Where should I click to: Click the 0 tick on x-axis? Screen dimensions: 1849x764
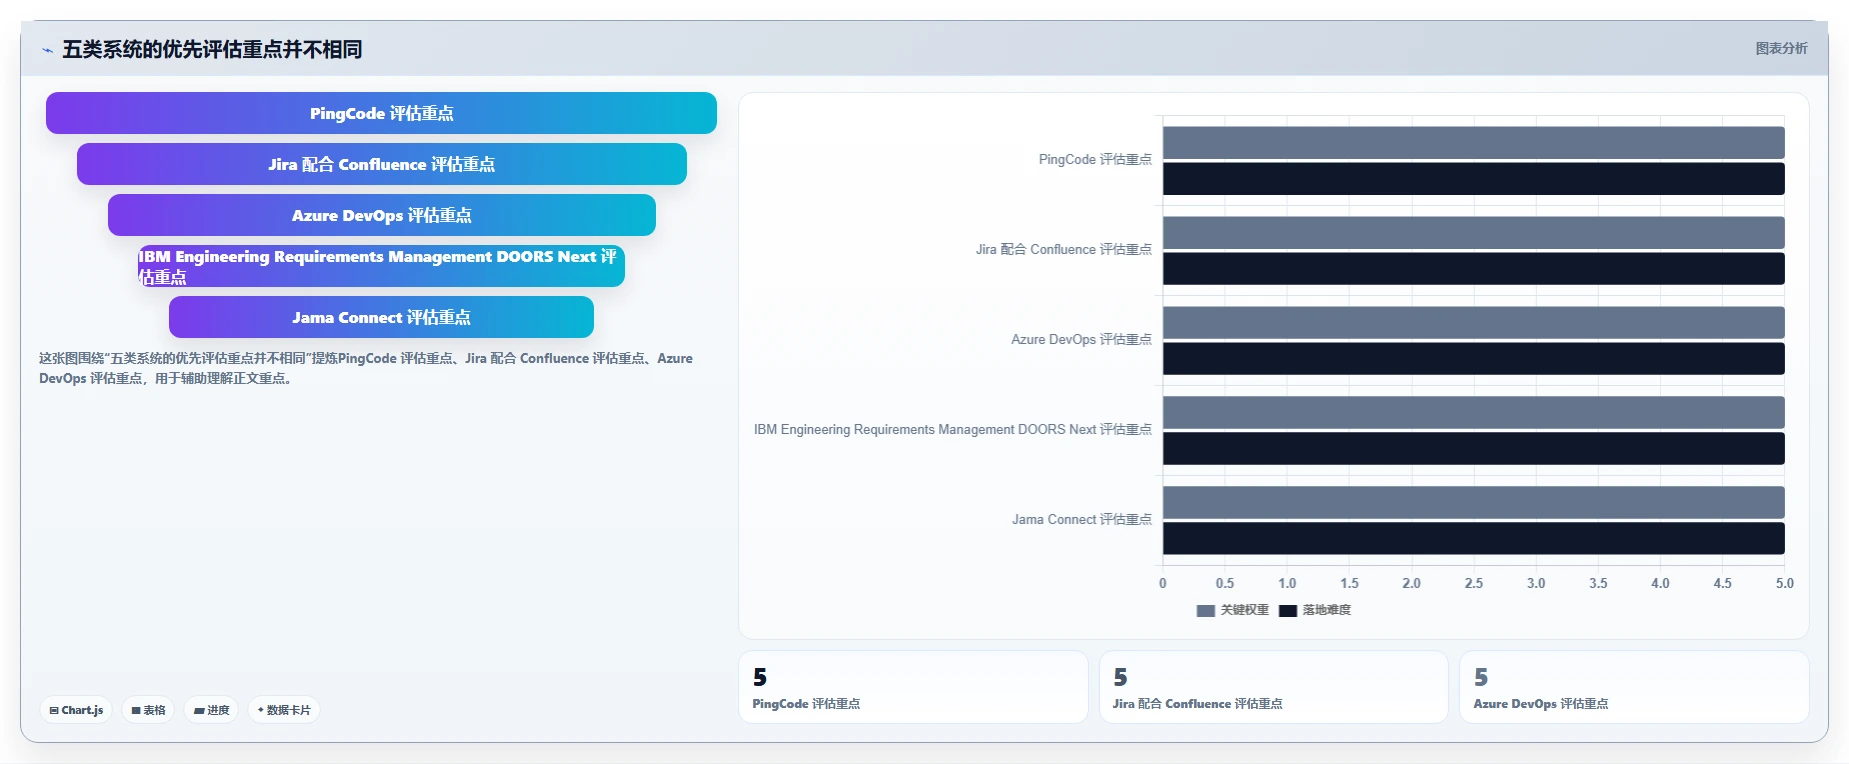pyautogui.click(x=1162, y=583)
